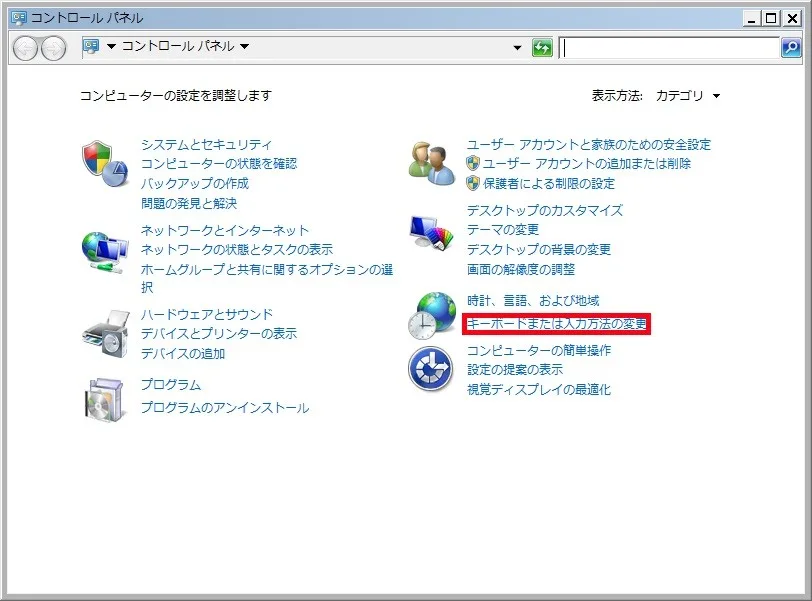The height and width of the screenshot is (601, 812).
Task: Click 保護者による制限の設定 link
Action: pyautogui.click(x=549, y=183)
